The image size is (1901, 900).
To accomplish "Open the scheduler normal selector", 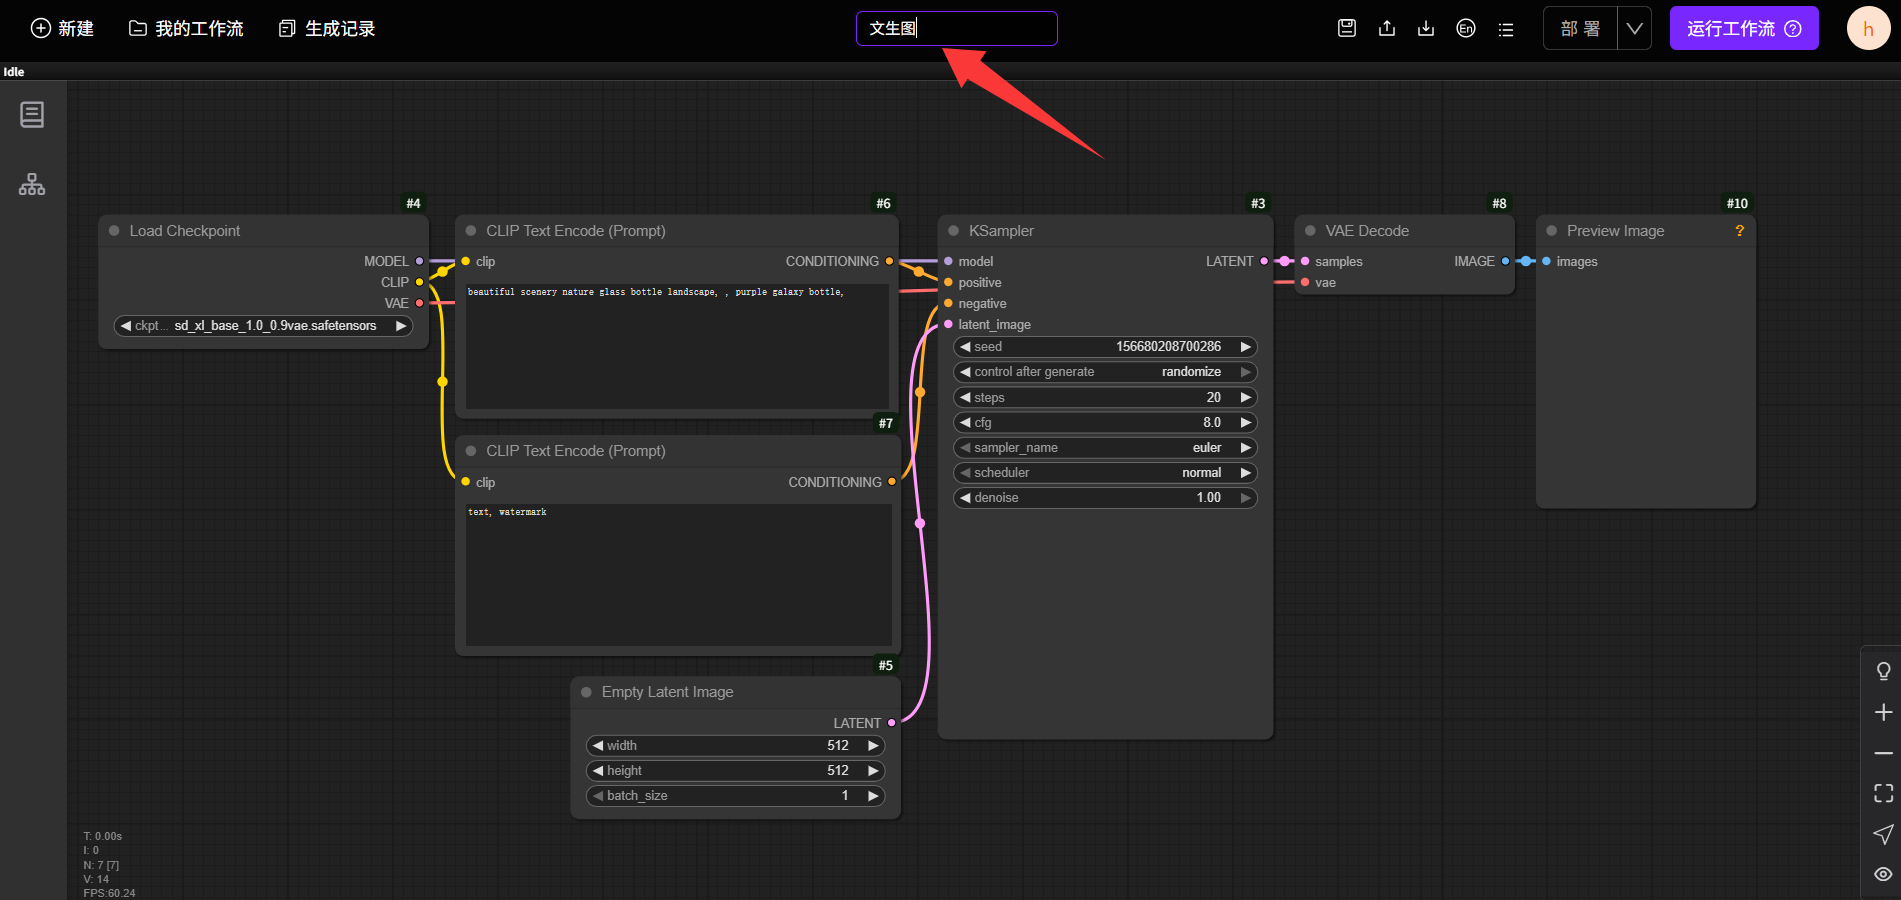I will point(1105,473).
